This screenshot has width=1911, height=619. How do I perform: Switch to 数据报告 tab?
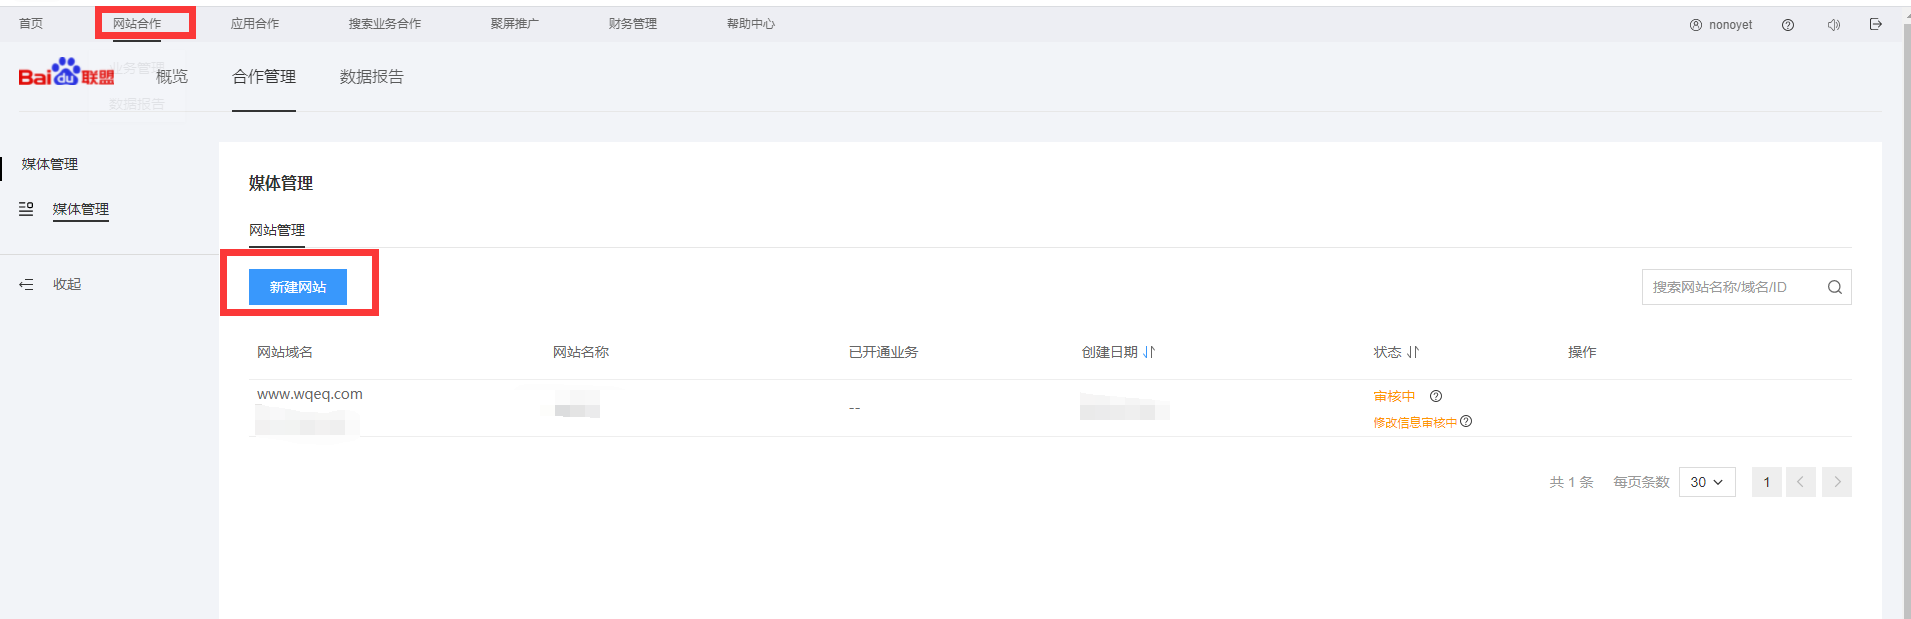click(x=372, y=77)
